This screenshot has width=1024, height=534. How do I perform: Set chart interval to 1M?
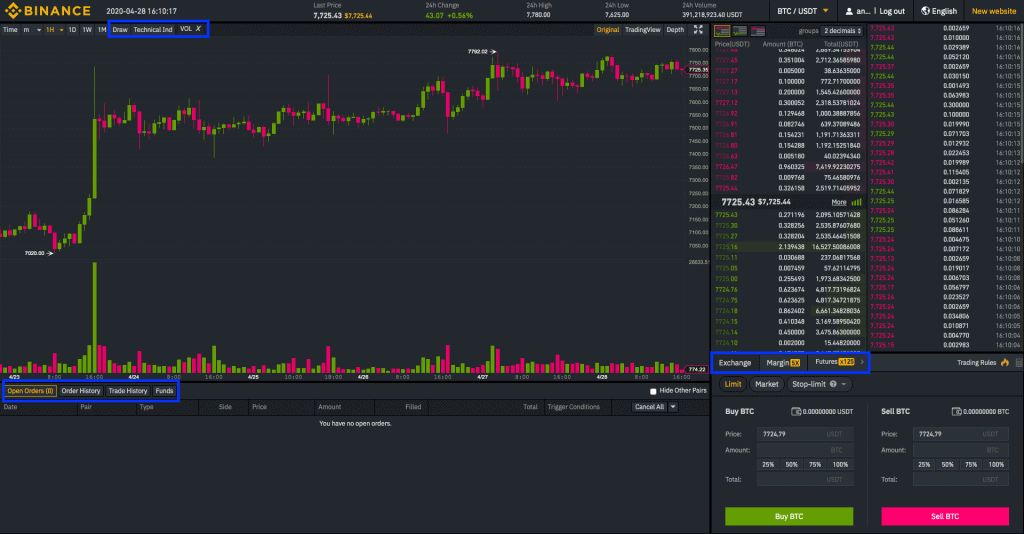102,29
